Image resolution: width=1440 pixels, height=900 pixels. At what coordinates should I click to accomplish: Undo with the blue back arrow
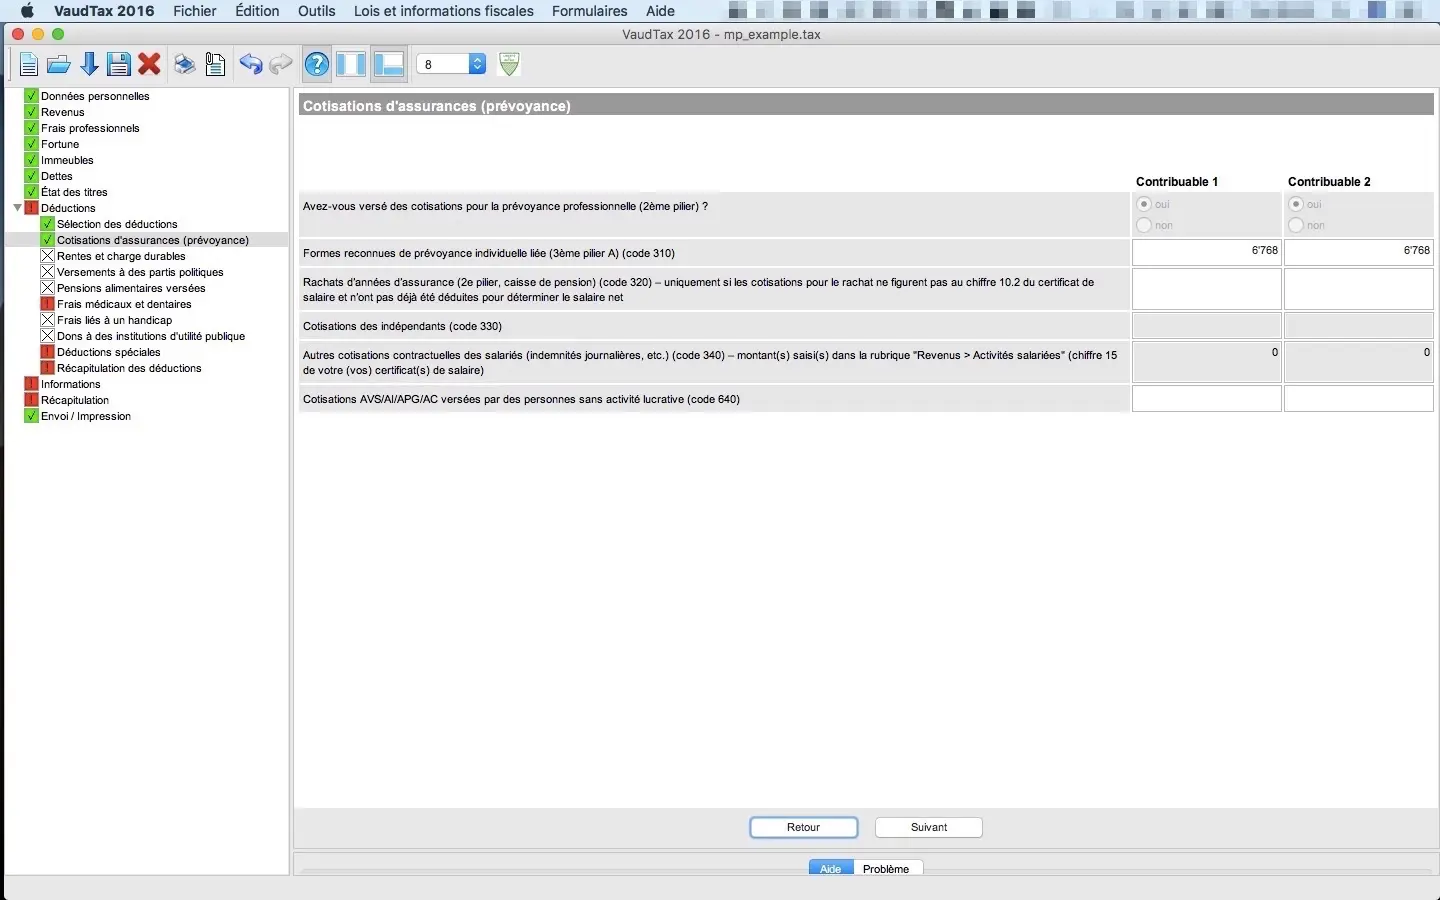(250, 65)
